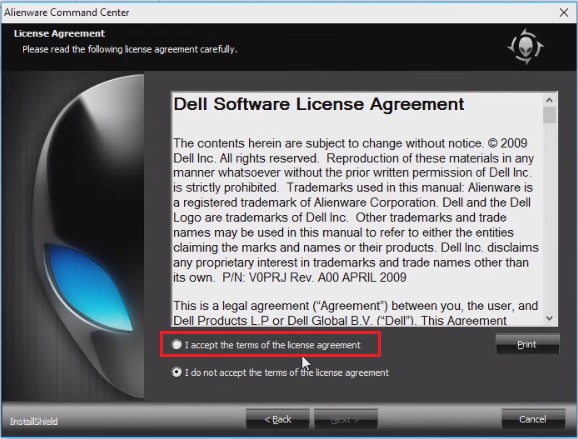Click the 'Dell Software License Agreement' heading

[318, 104]
